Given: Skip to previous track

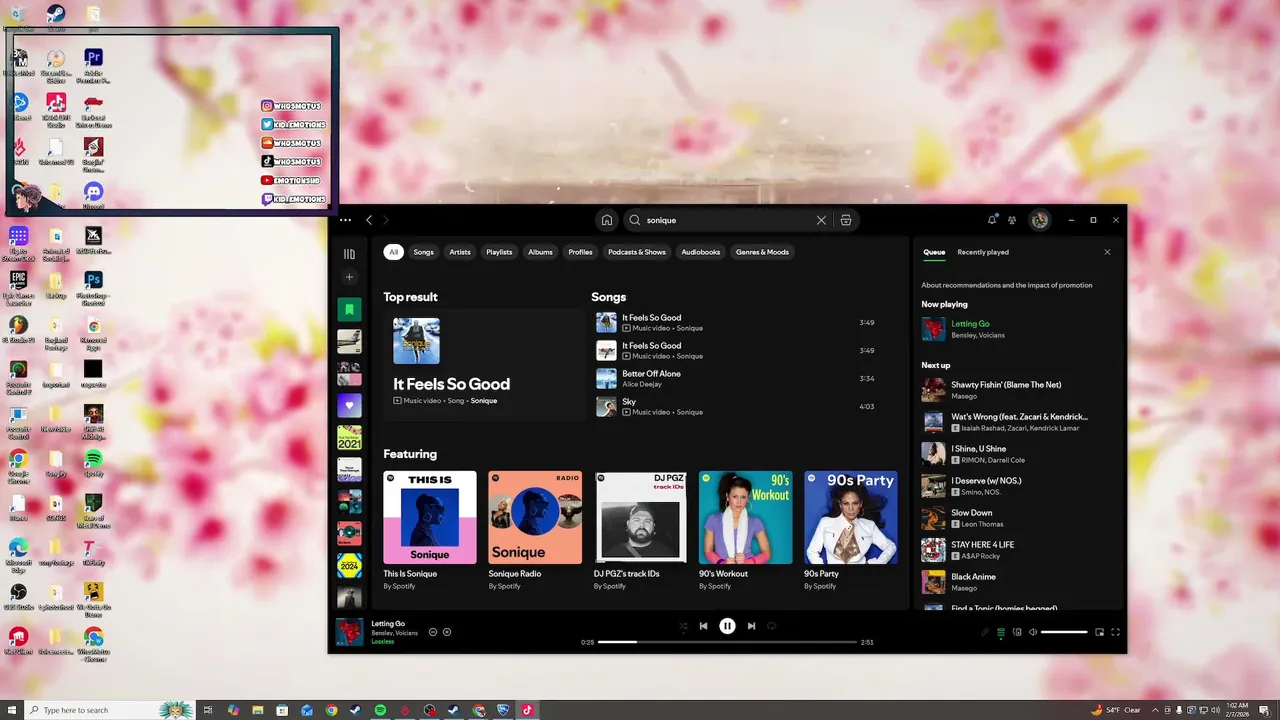Looking at the screenshot, I should point(703,626).
